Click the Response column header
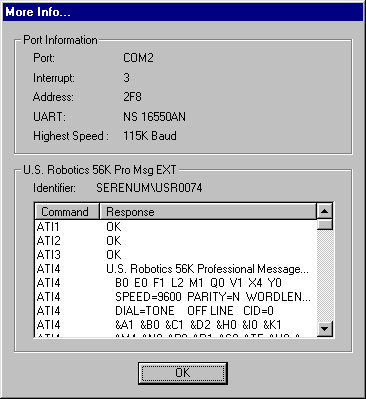Viewport: 366px width, 399px height. 208,211
